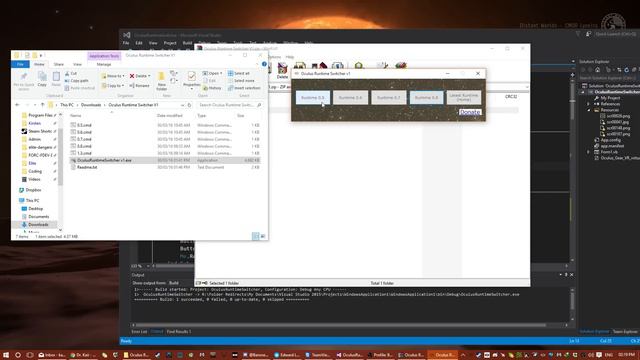The width and height of the screenshot is (640, 360).
Task: Open the Open dropdown in Explorer ribbon
Action: [212, 73]
